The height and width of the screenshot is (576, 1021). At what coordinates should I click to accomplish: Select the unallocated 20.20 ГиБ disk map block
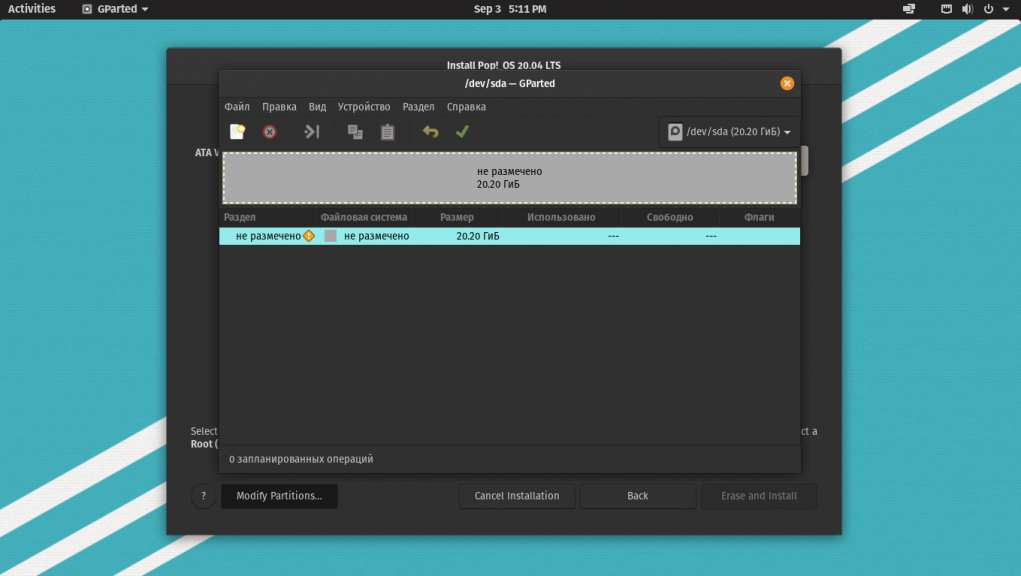(x=509, y=178)
